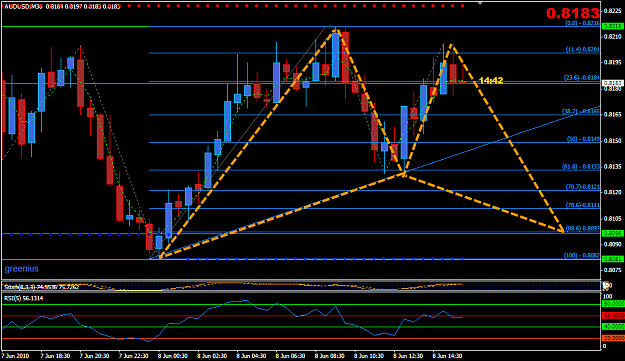Click the AUDUSD,M30 chart title text
Screen dimensions: 625x361
tap(23, 7)
